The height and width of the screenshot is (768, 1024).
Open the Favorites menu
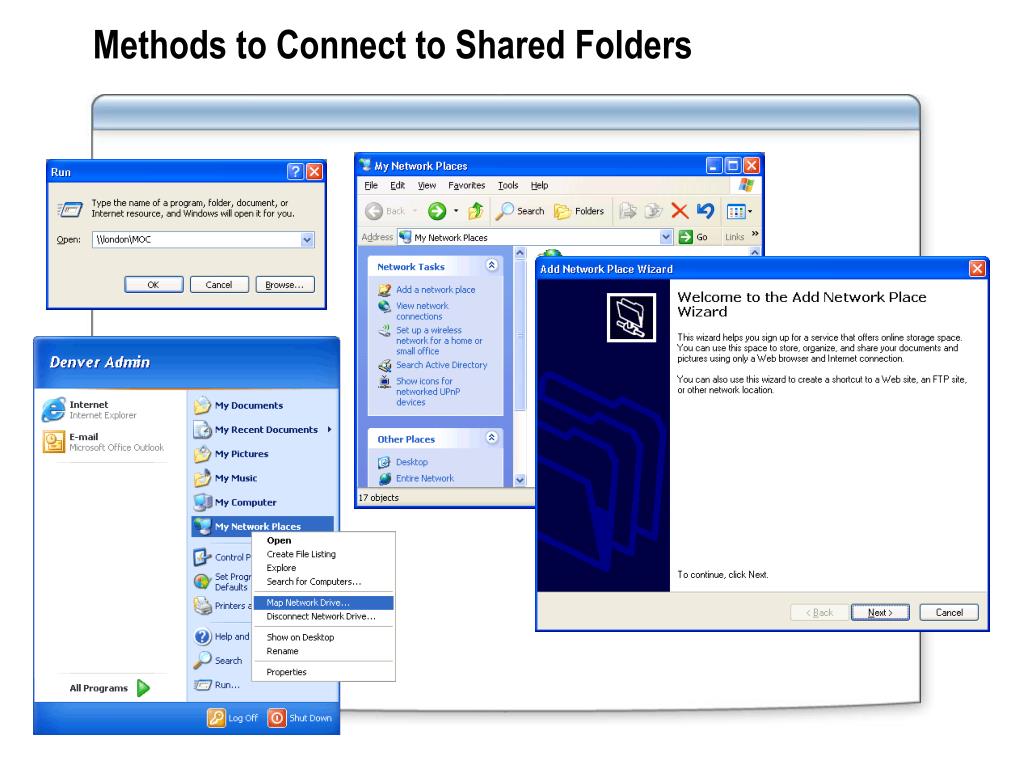(x=466, y=185)
